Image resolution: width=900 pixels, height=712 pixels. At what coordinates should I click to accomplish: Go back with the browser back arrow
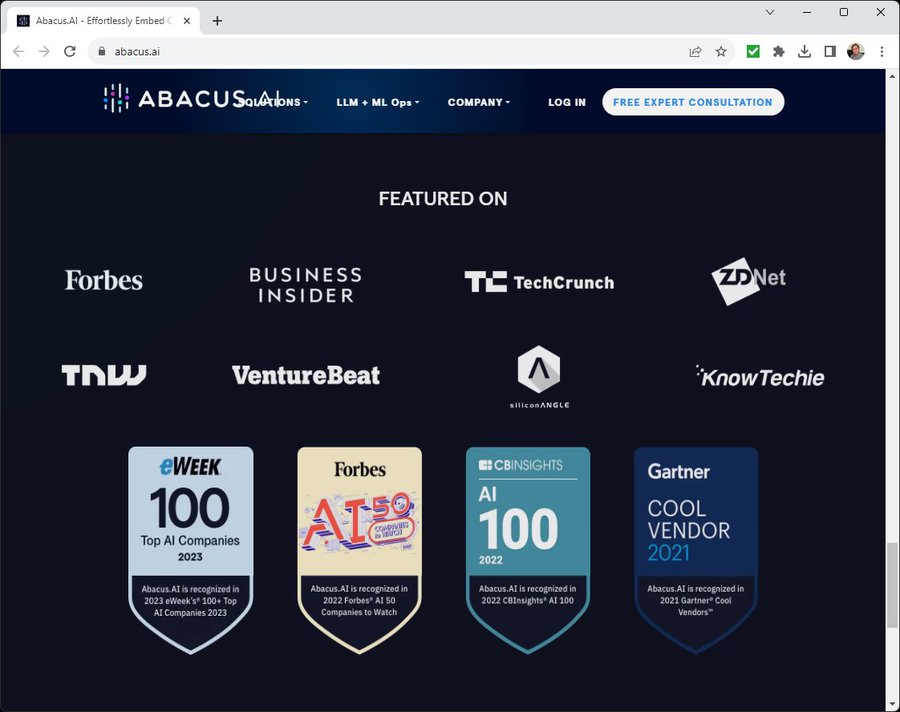tap(18, 52)
